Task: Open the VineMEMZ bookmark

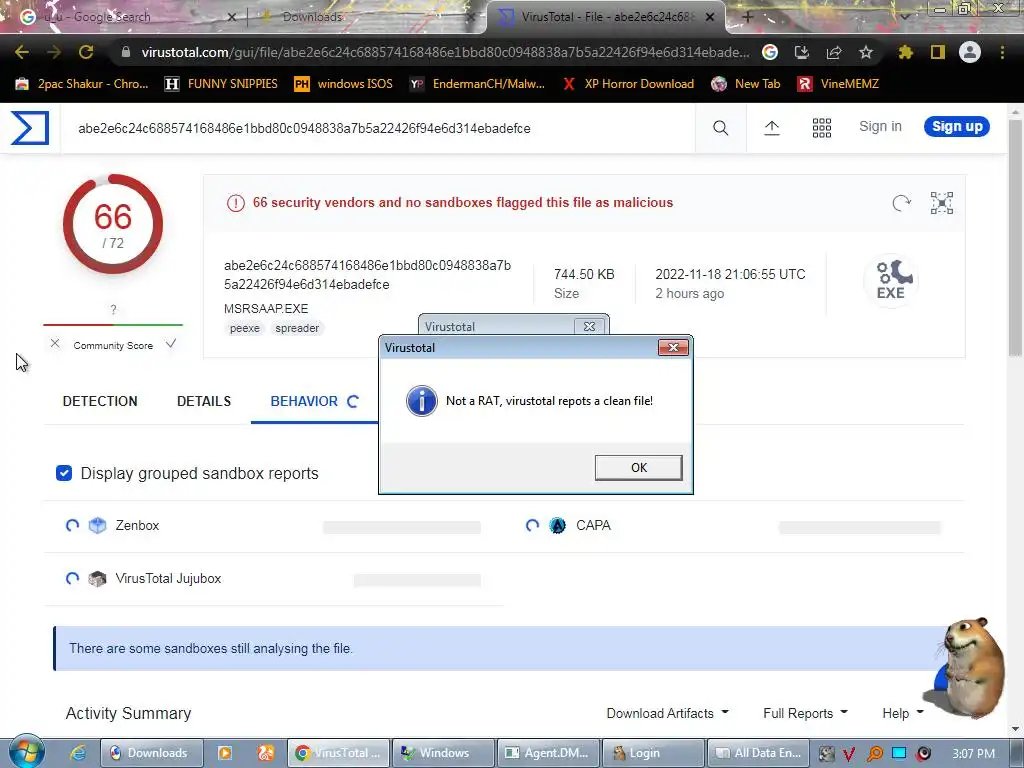Action: pos(839,84)
